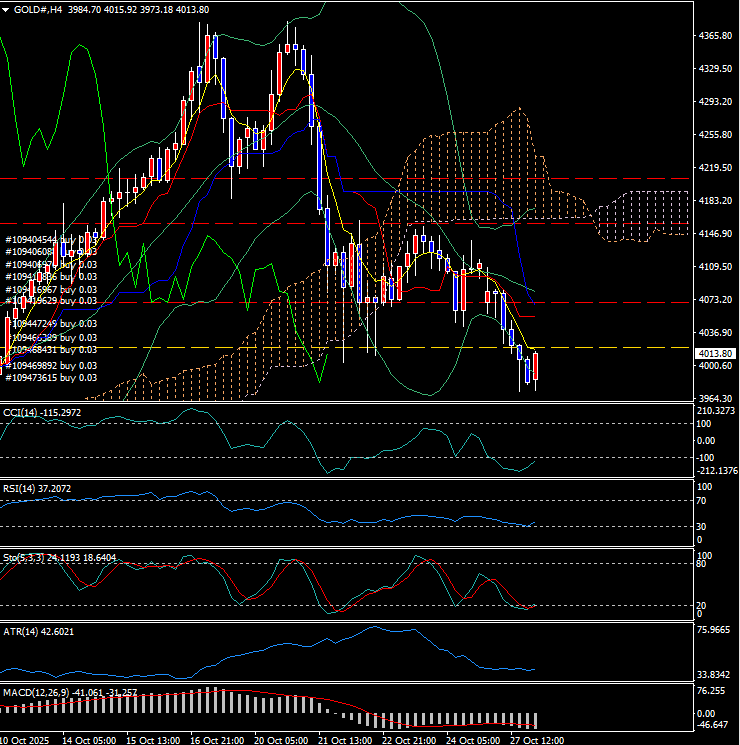Click the 4365.80 price scale label

(717, 36)
